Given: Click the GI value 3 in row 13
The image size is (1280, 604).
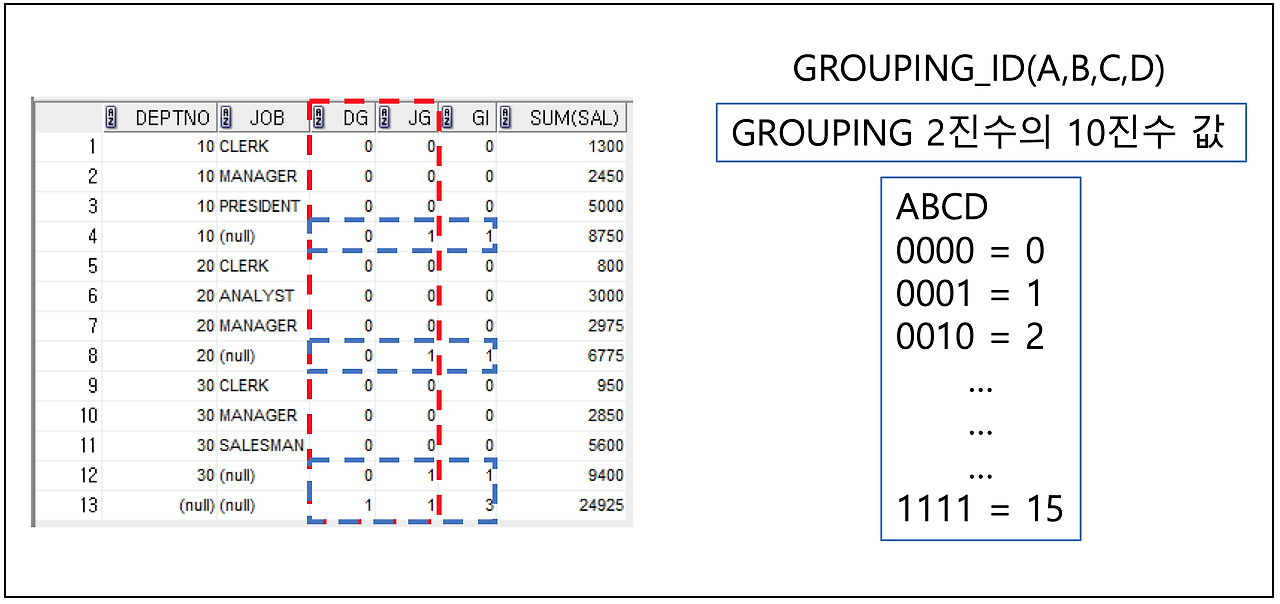Looking at the screenshot, I should [x=489, y=506].
